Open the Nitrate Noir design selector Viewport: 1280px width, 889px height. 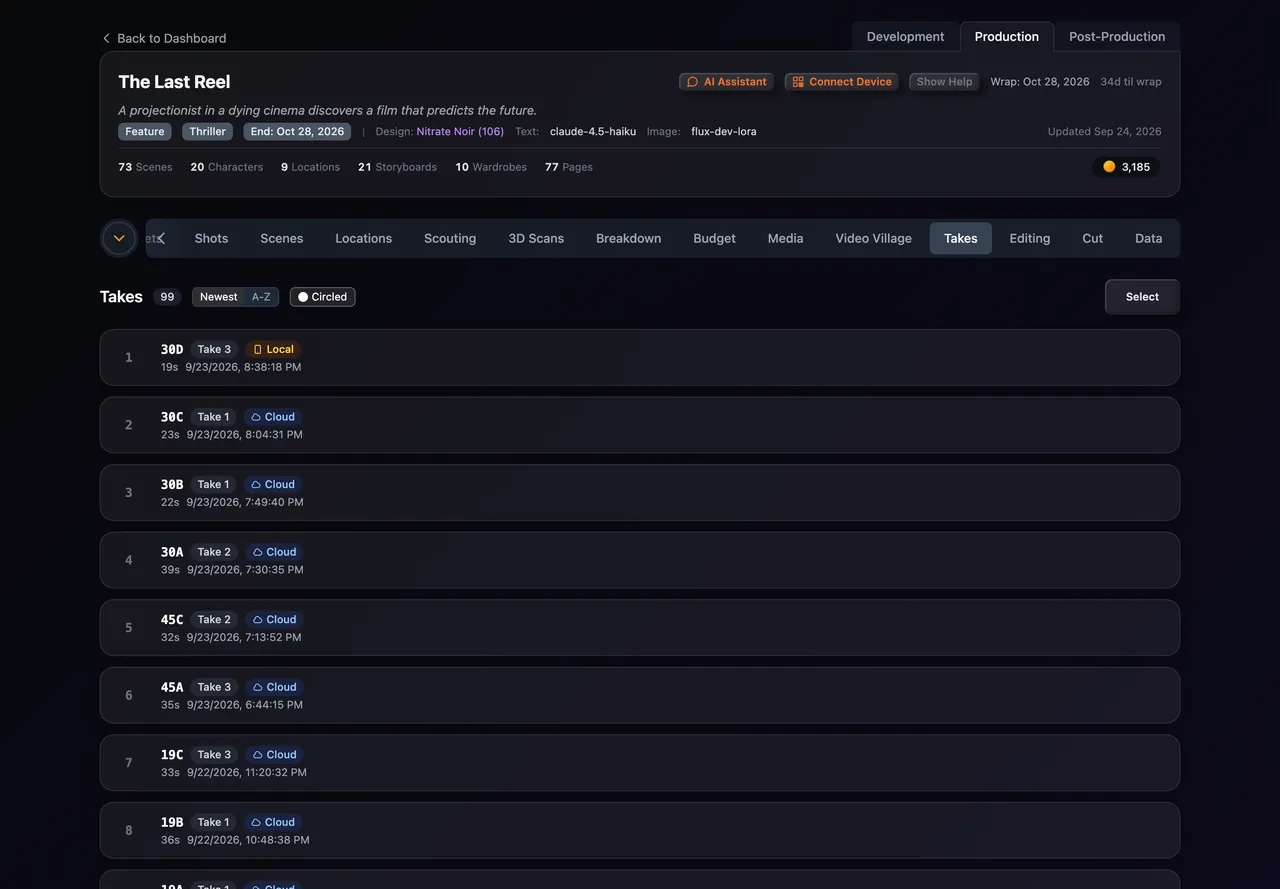point(460,131)
